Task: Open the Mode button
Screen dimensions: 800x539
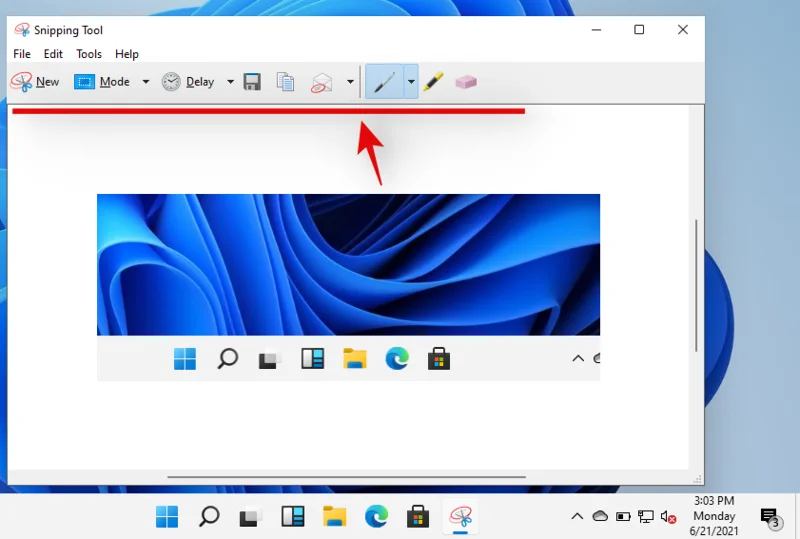Action: coord(102,82)
